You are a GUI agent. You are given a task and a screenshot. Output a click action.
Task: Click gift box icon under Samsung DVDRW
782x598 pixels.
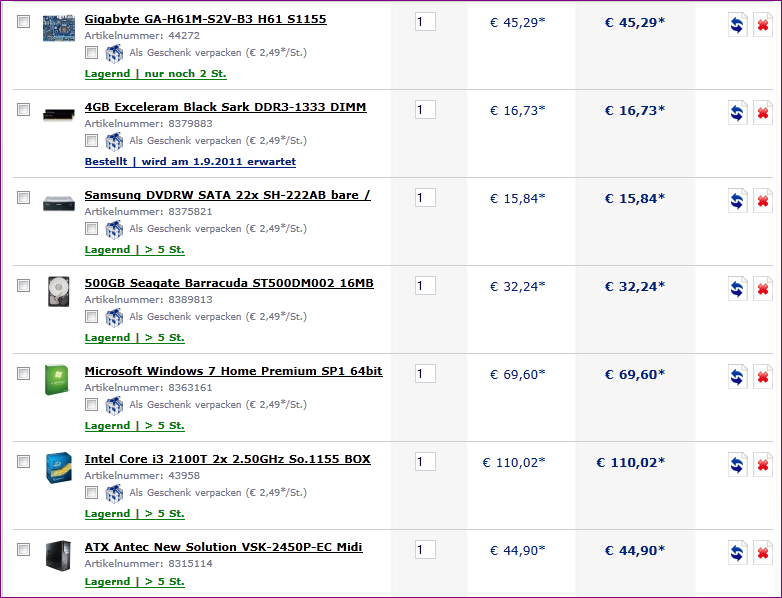pos(114,229)
